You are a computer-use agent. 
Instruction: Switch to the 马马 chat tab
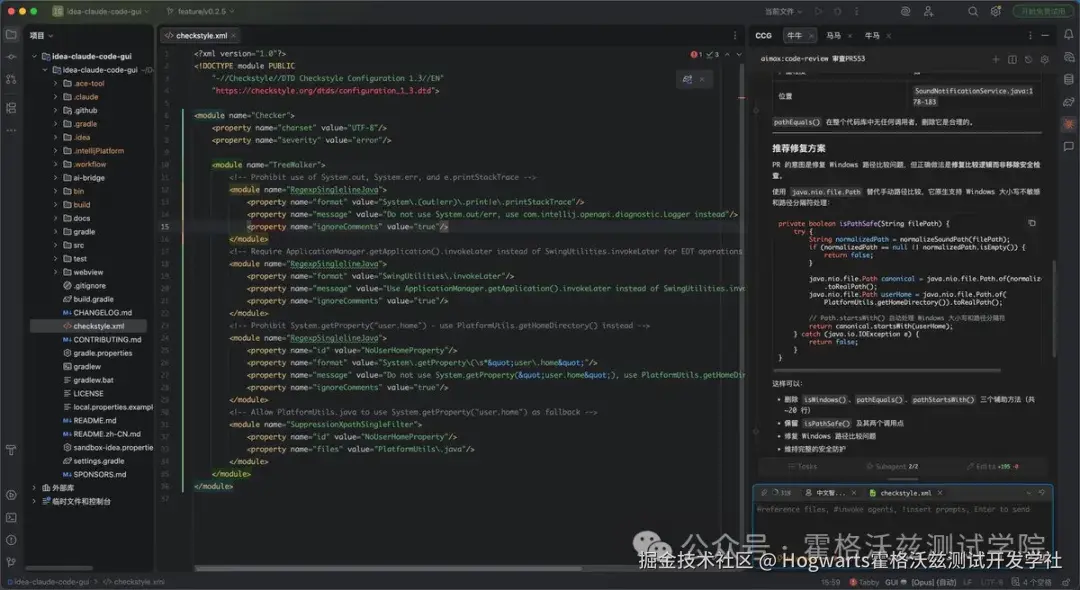833,35
